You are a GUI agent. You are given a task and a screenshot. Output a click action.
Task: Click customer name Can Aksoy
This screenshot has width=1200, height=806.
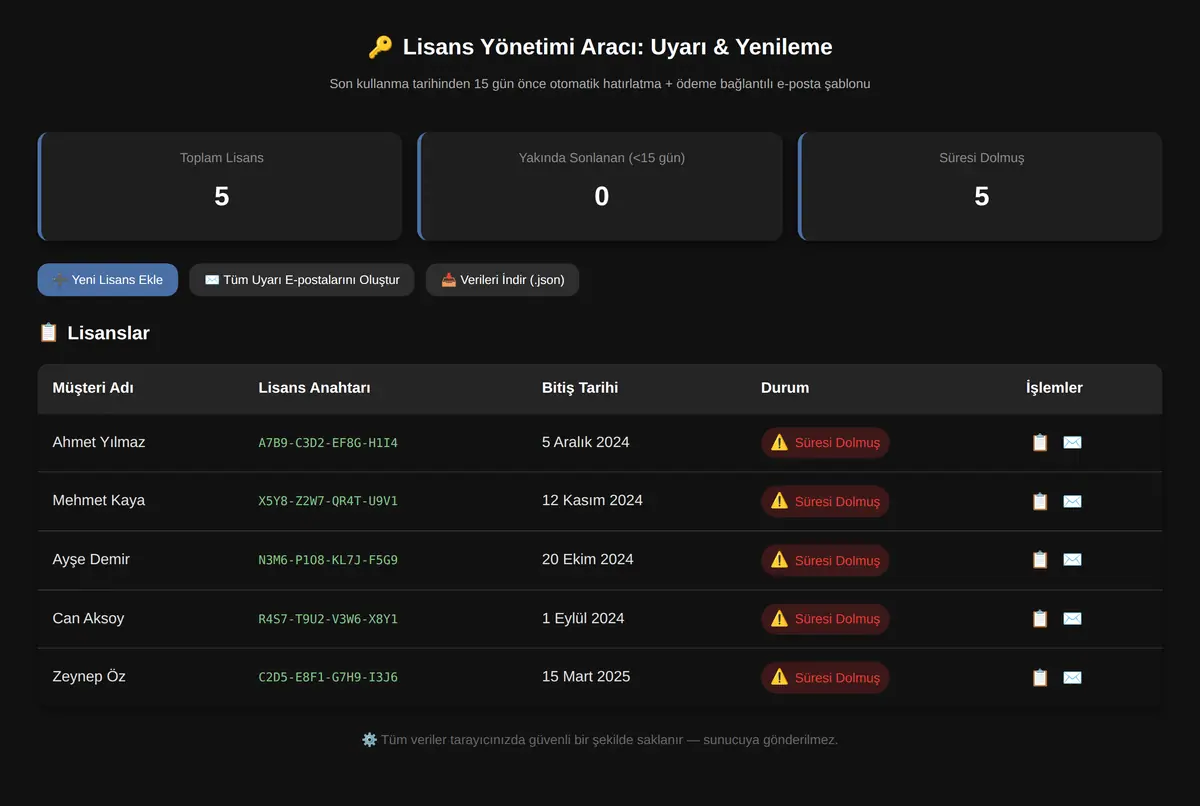tap(88, 618)
